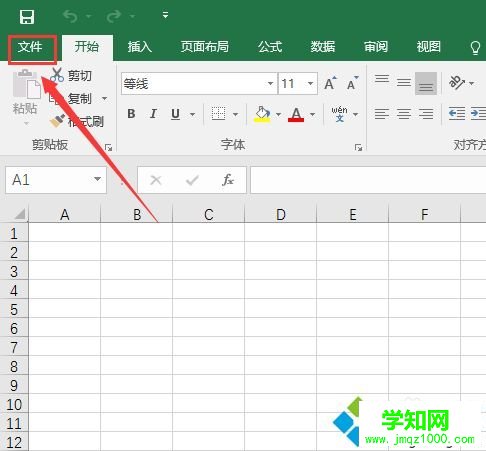
Task: Expand the fill color dropdown arrow
Action: 278,114
